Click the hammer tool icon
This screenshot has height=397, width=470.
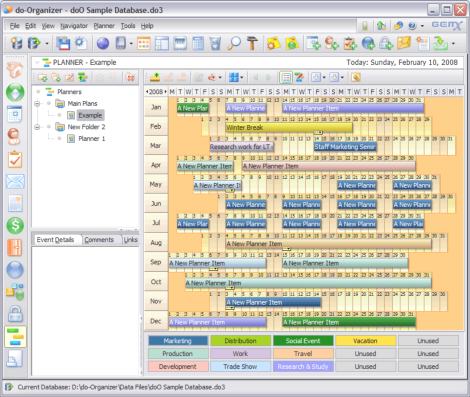pyautogui.click(x=252, y=43)
